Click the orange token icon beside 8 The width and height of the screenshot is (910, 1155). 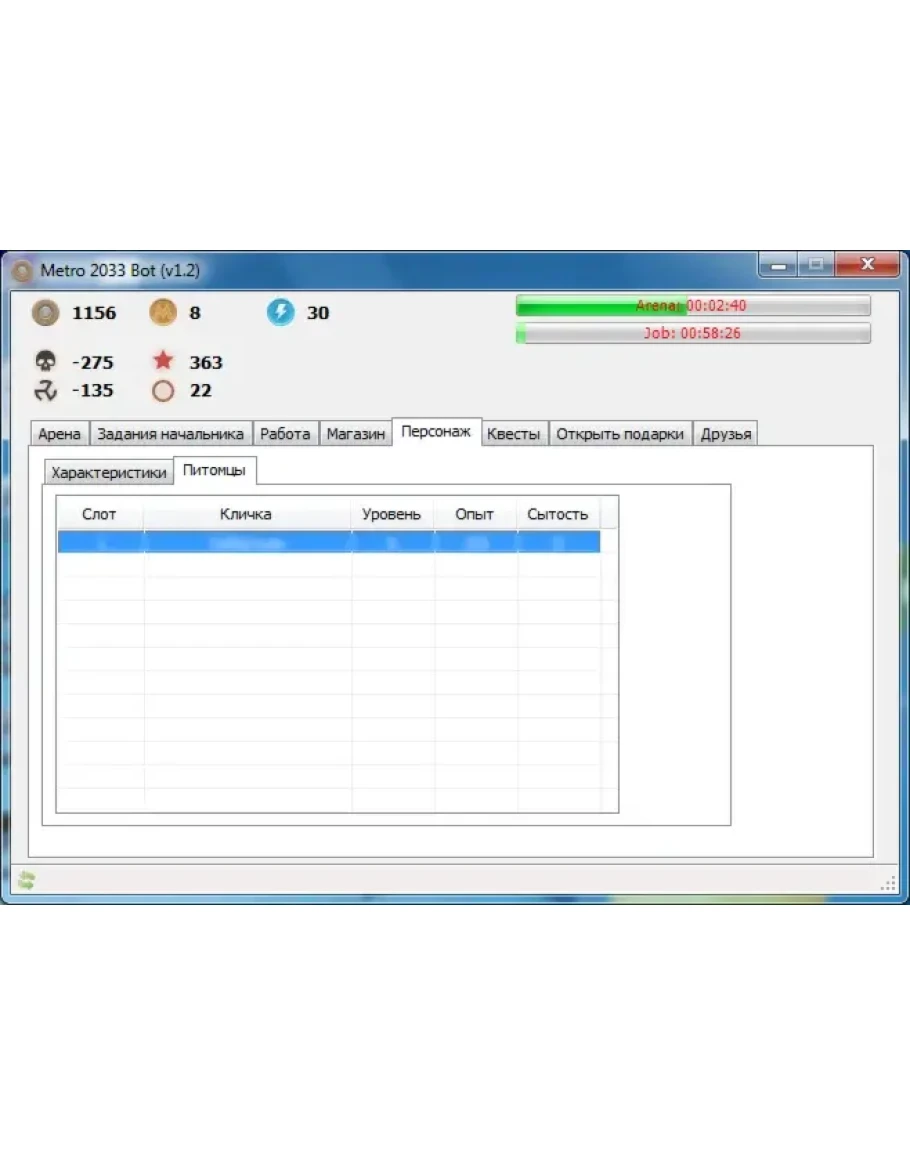coord(162,313)
